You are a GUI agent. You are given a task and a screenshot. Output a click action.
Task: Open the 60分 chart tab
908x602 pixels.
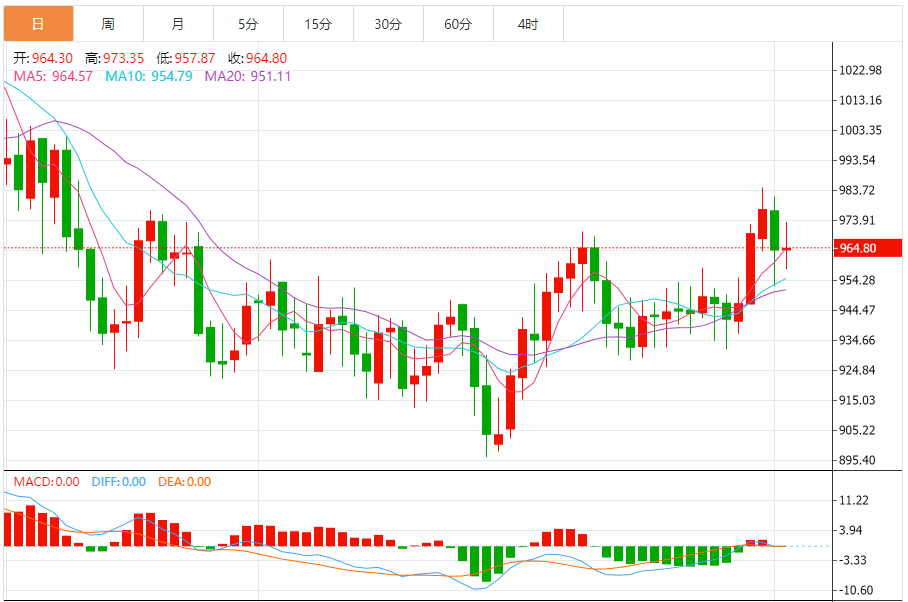coord(459,24)
